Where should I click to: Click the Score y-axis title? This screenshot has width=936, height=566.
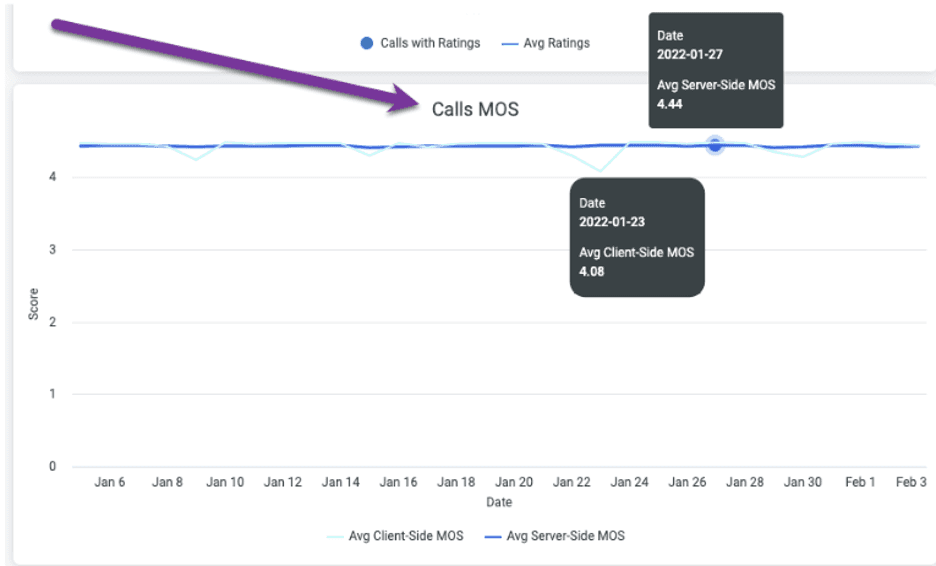[x=34, y=305]
